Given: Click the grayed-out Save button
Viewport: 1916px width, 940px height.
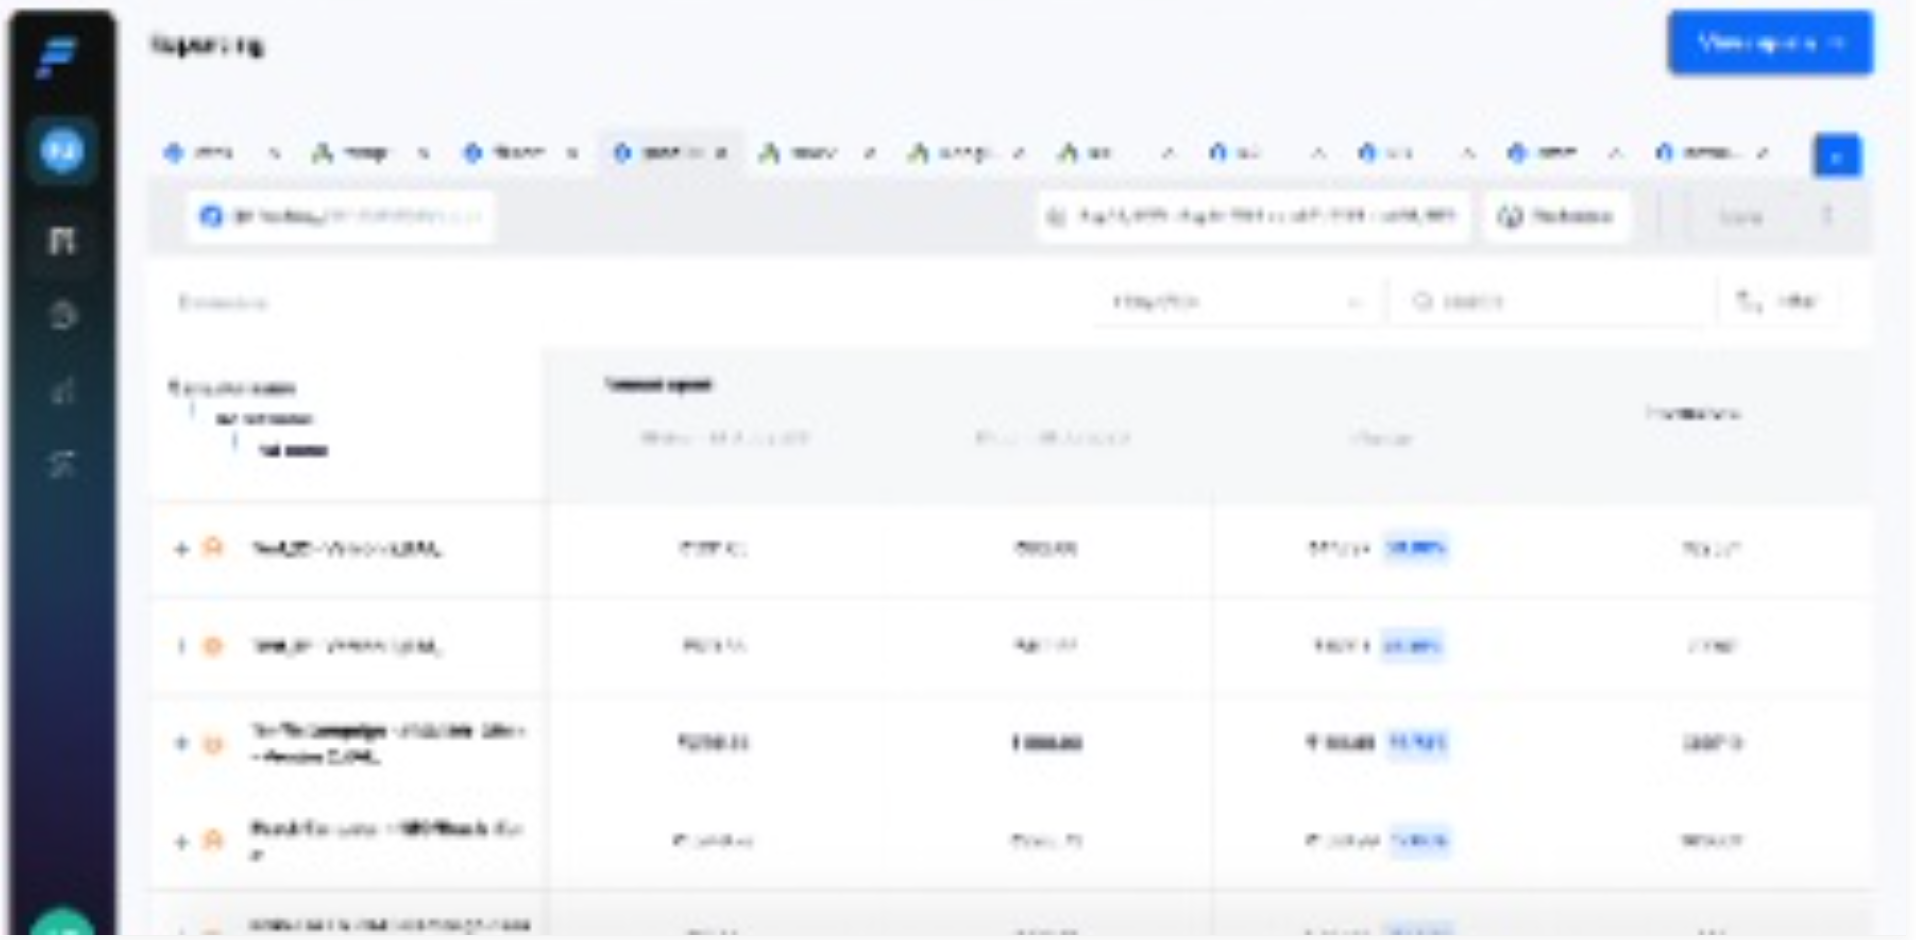Looking at the screenshot, I should coord(1740,216).
